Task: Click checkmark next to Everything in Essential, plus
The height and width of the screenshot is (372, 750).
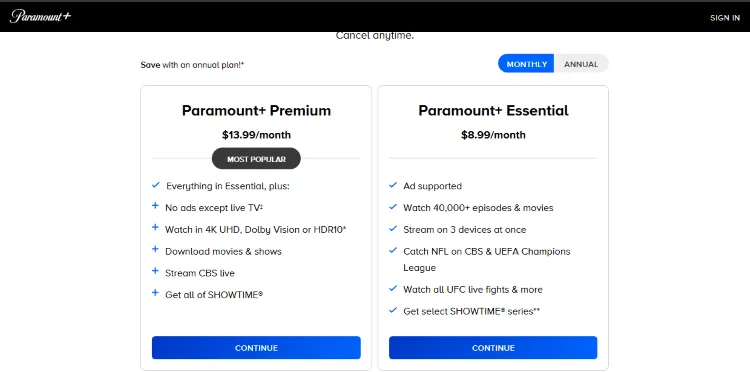Action: click(155, 185)
